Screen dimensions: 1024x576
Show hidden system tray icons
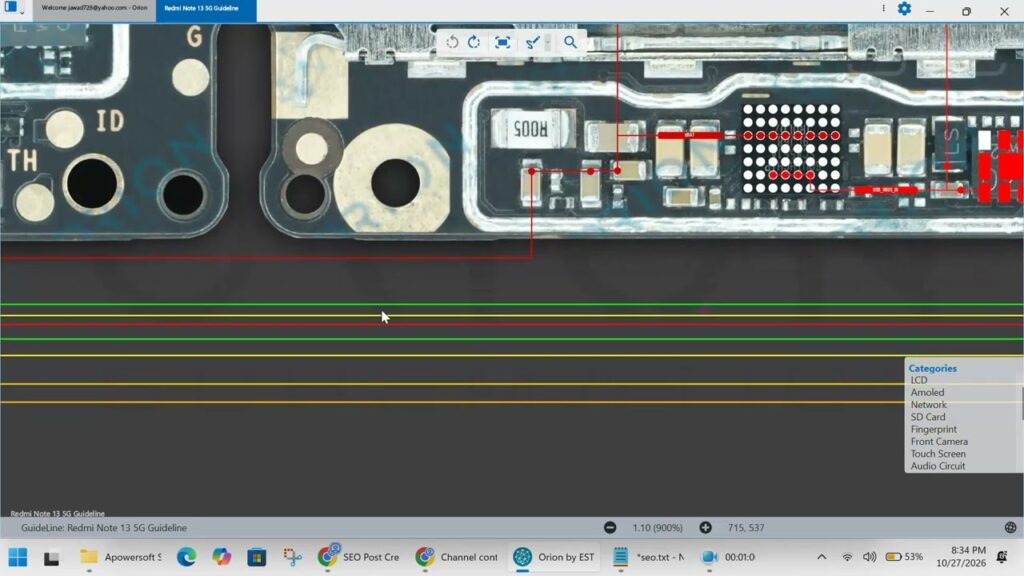(x=822, y=557)
